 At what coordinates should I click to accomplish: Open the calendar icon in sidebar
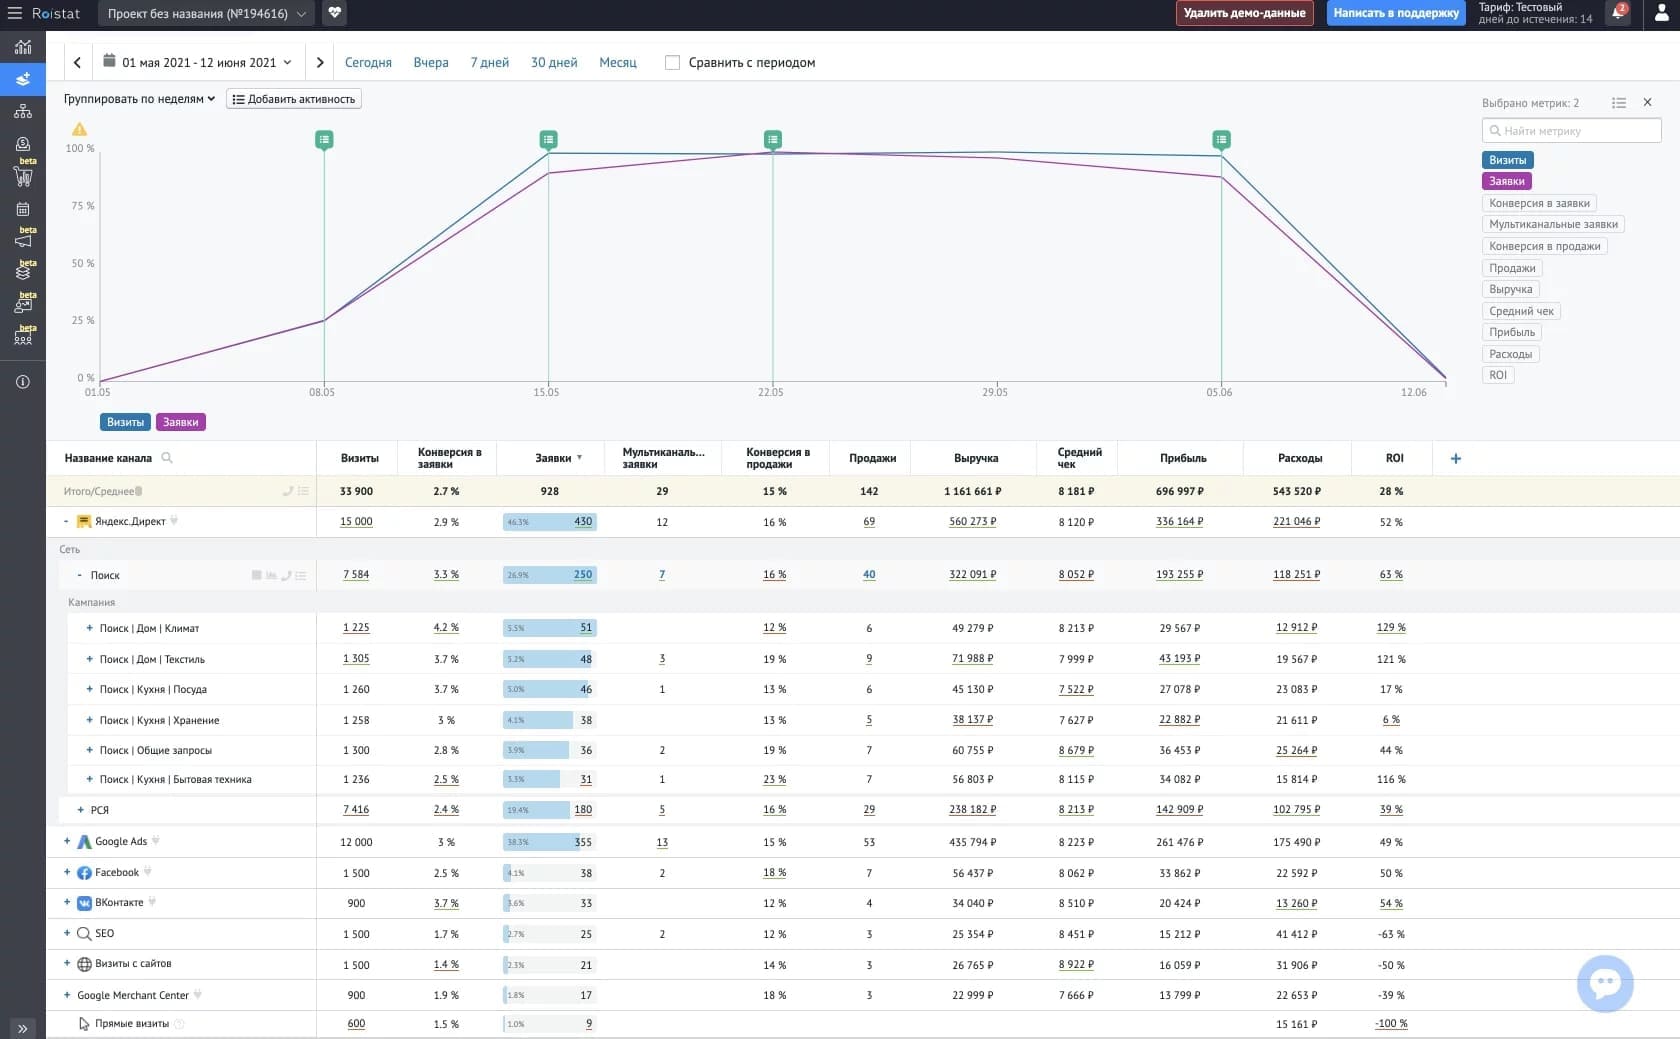click(23, 209)
